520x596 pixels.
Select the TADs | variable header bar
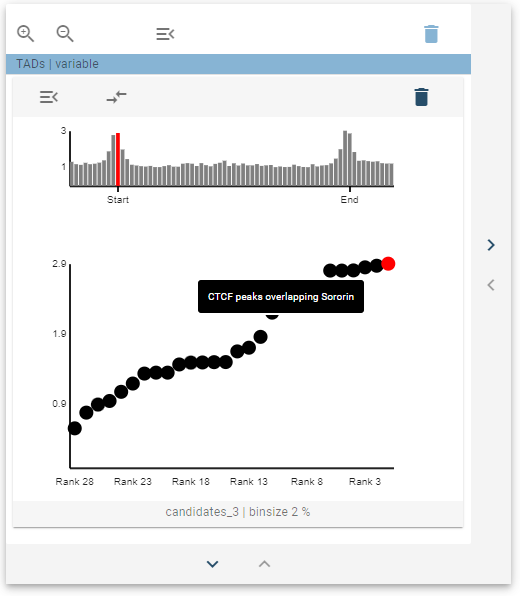tap(238, 64)
